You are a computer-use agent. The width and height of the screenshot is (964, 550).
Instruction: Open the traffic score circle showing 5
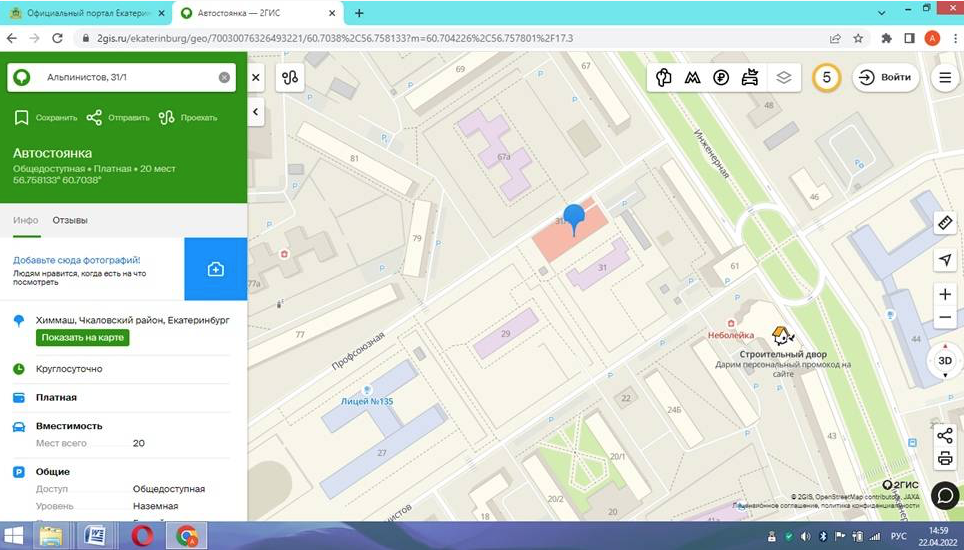tap(826, 77)
